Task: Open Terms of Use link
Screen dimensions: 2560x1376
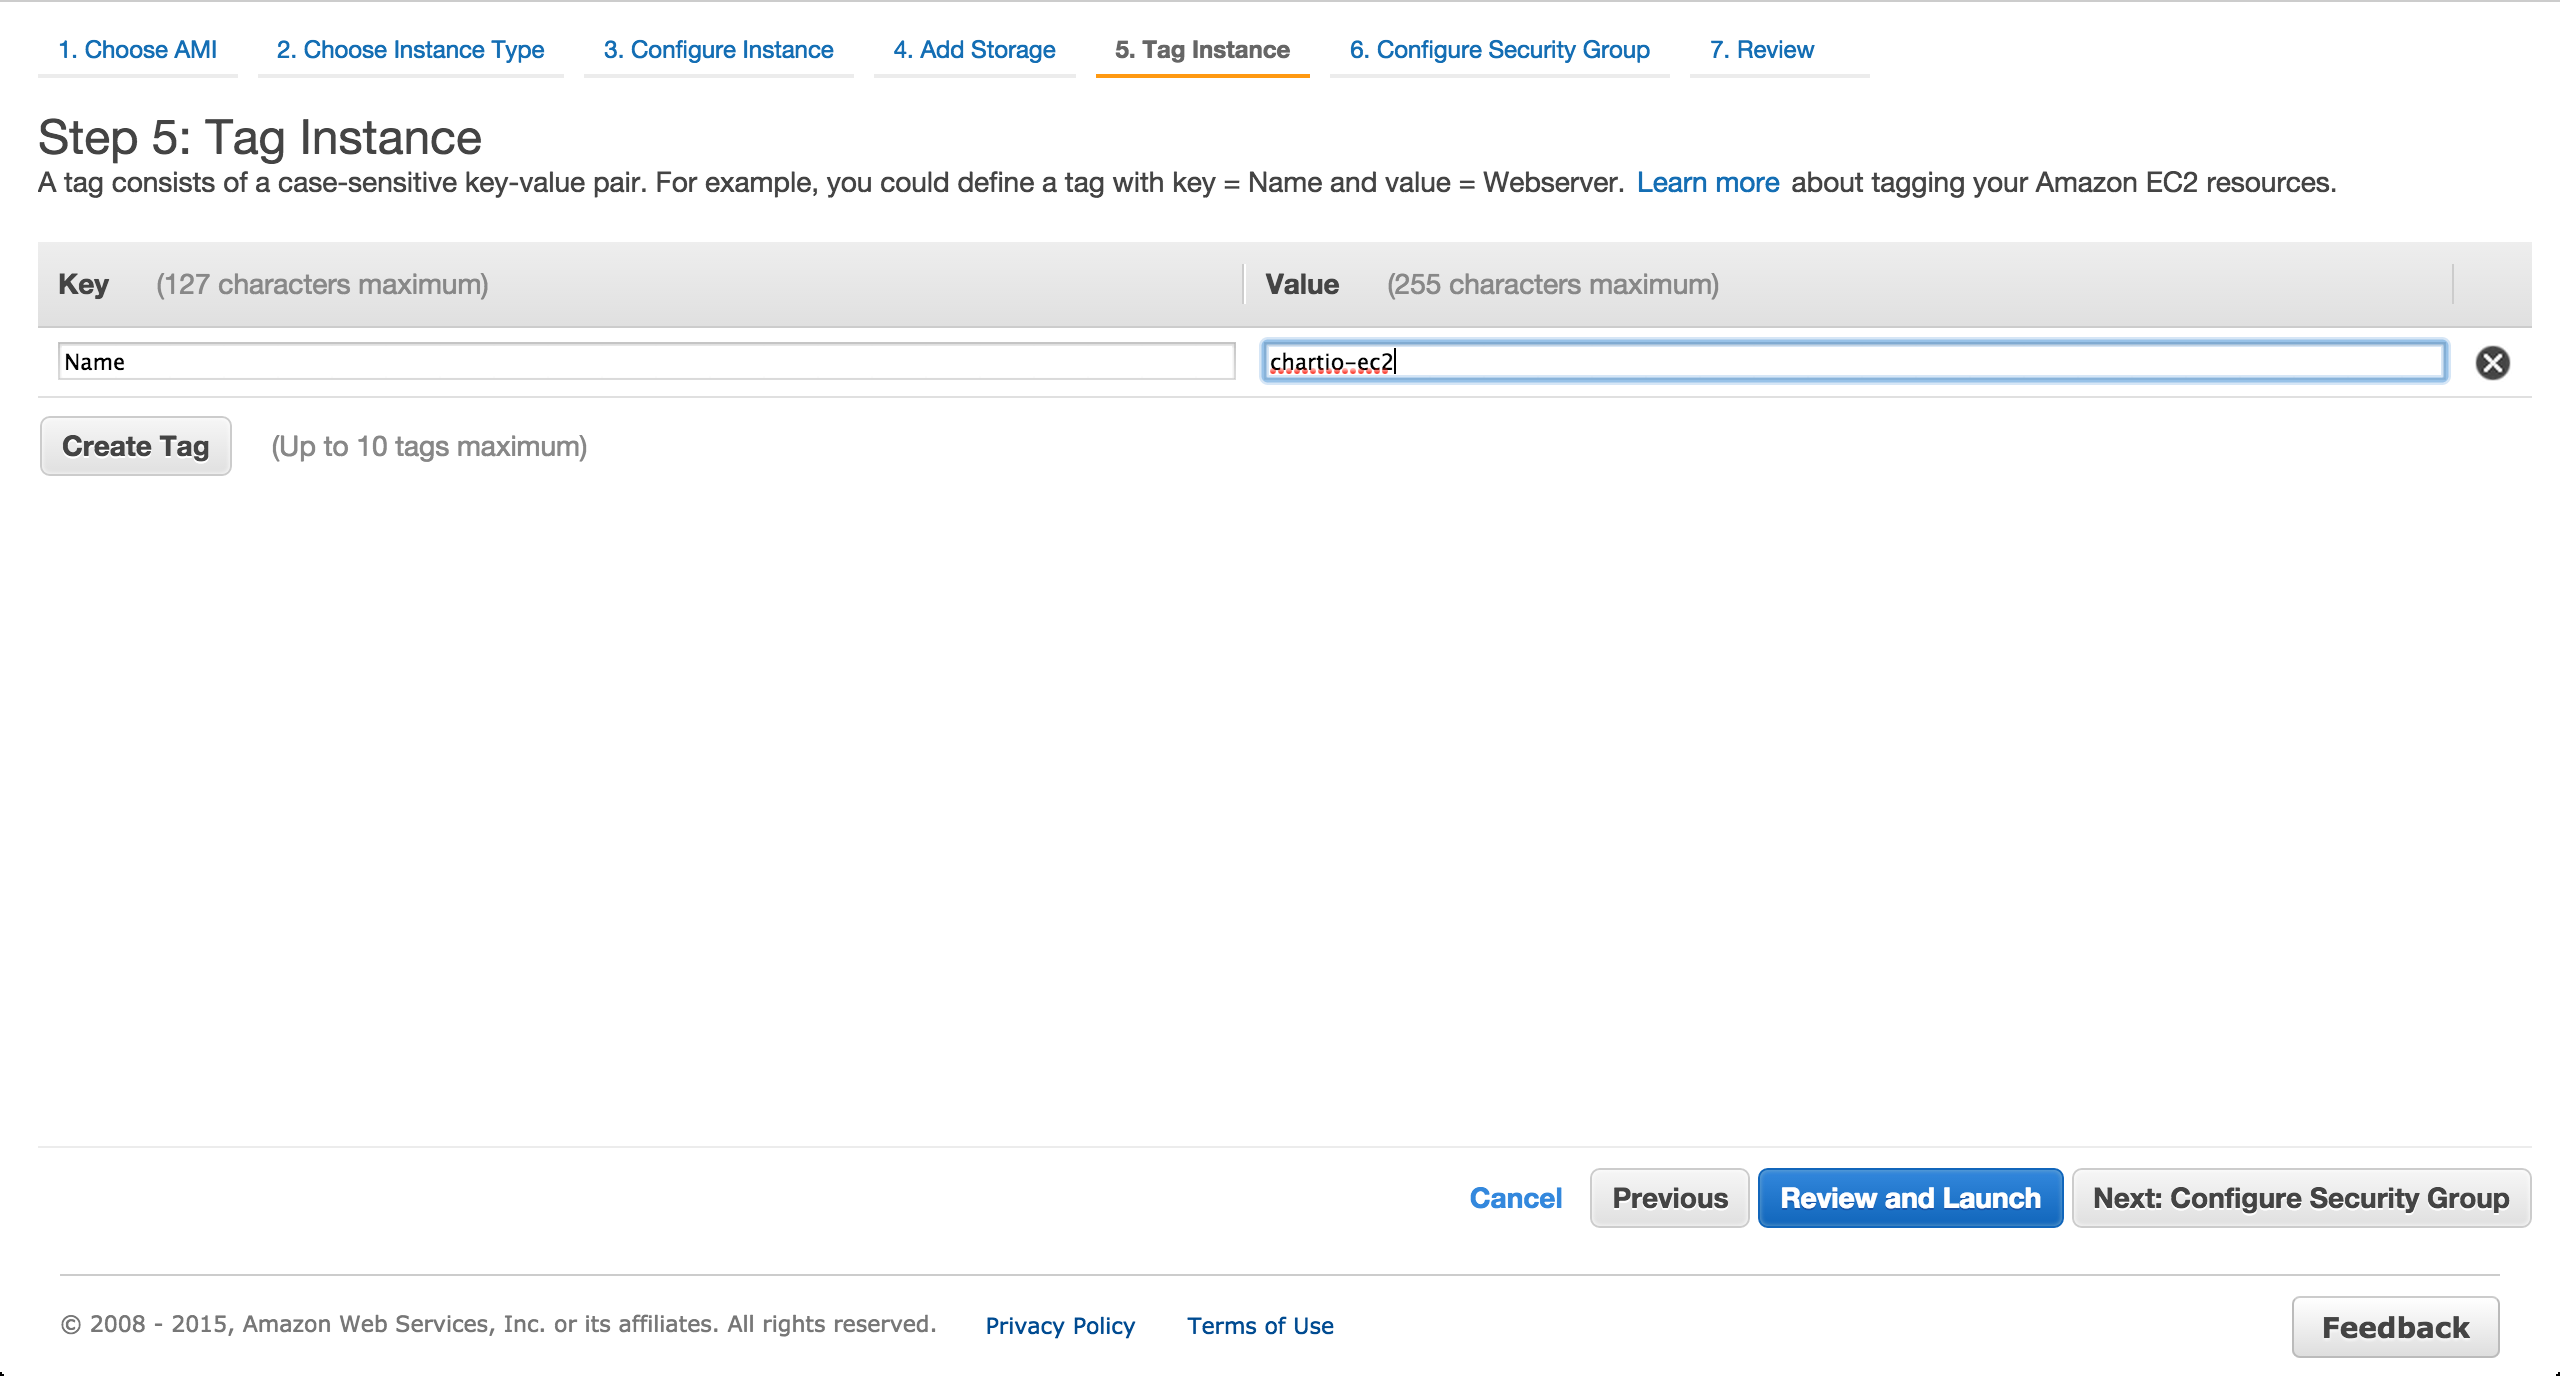Action: [1260, 1326]
